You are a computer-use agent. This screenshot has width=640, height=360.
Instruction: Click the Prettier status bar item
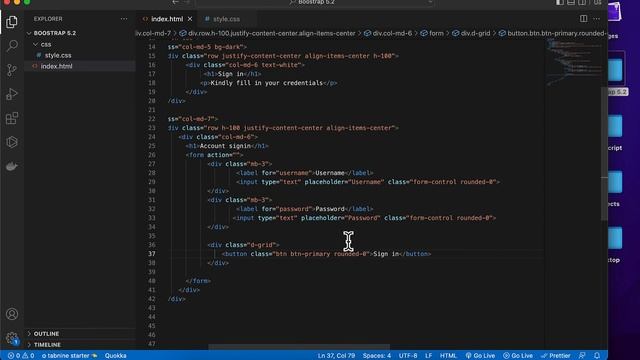556,356
